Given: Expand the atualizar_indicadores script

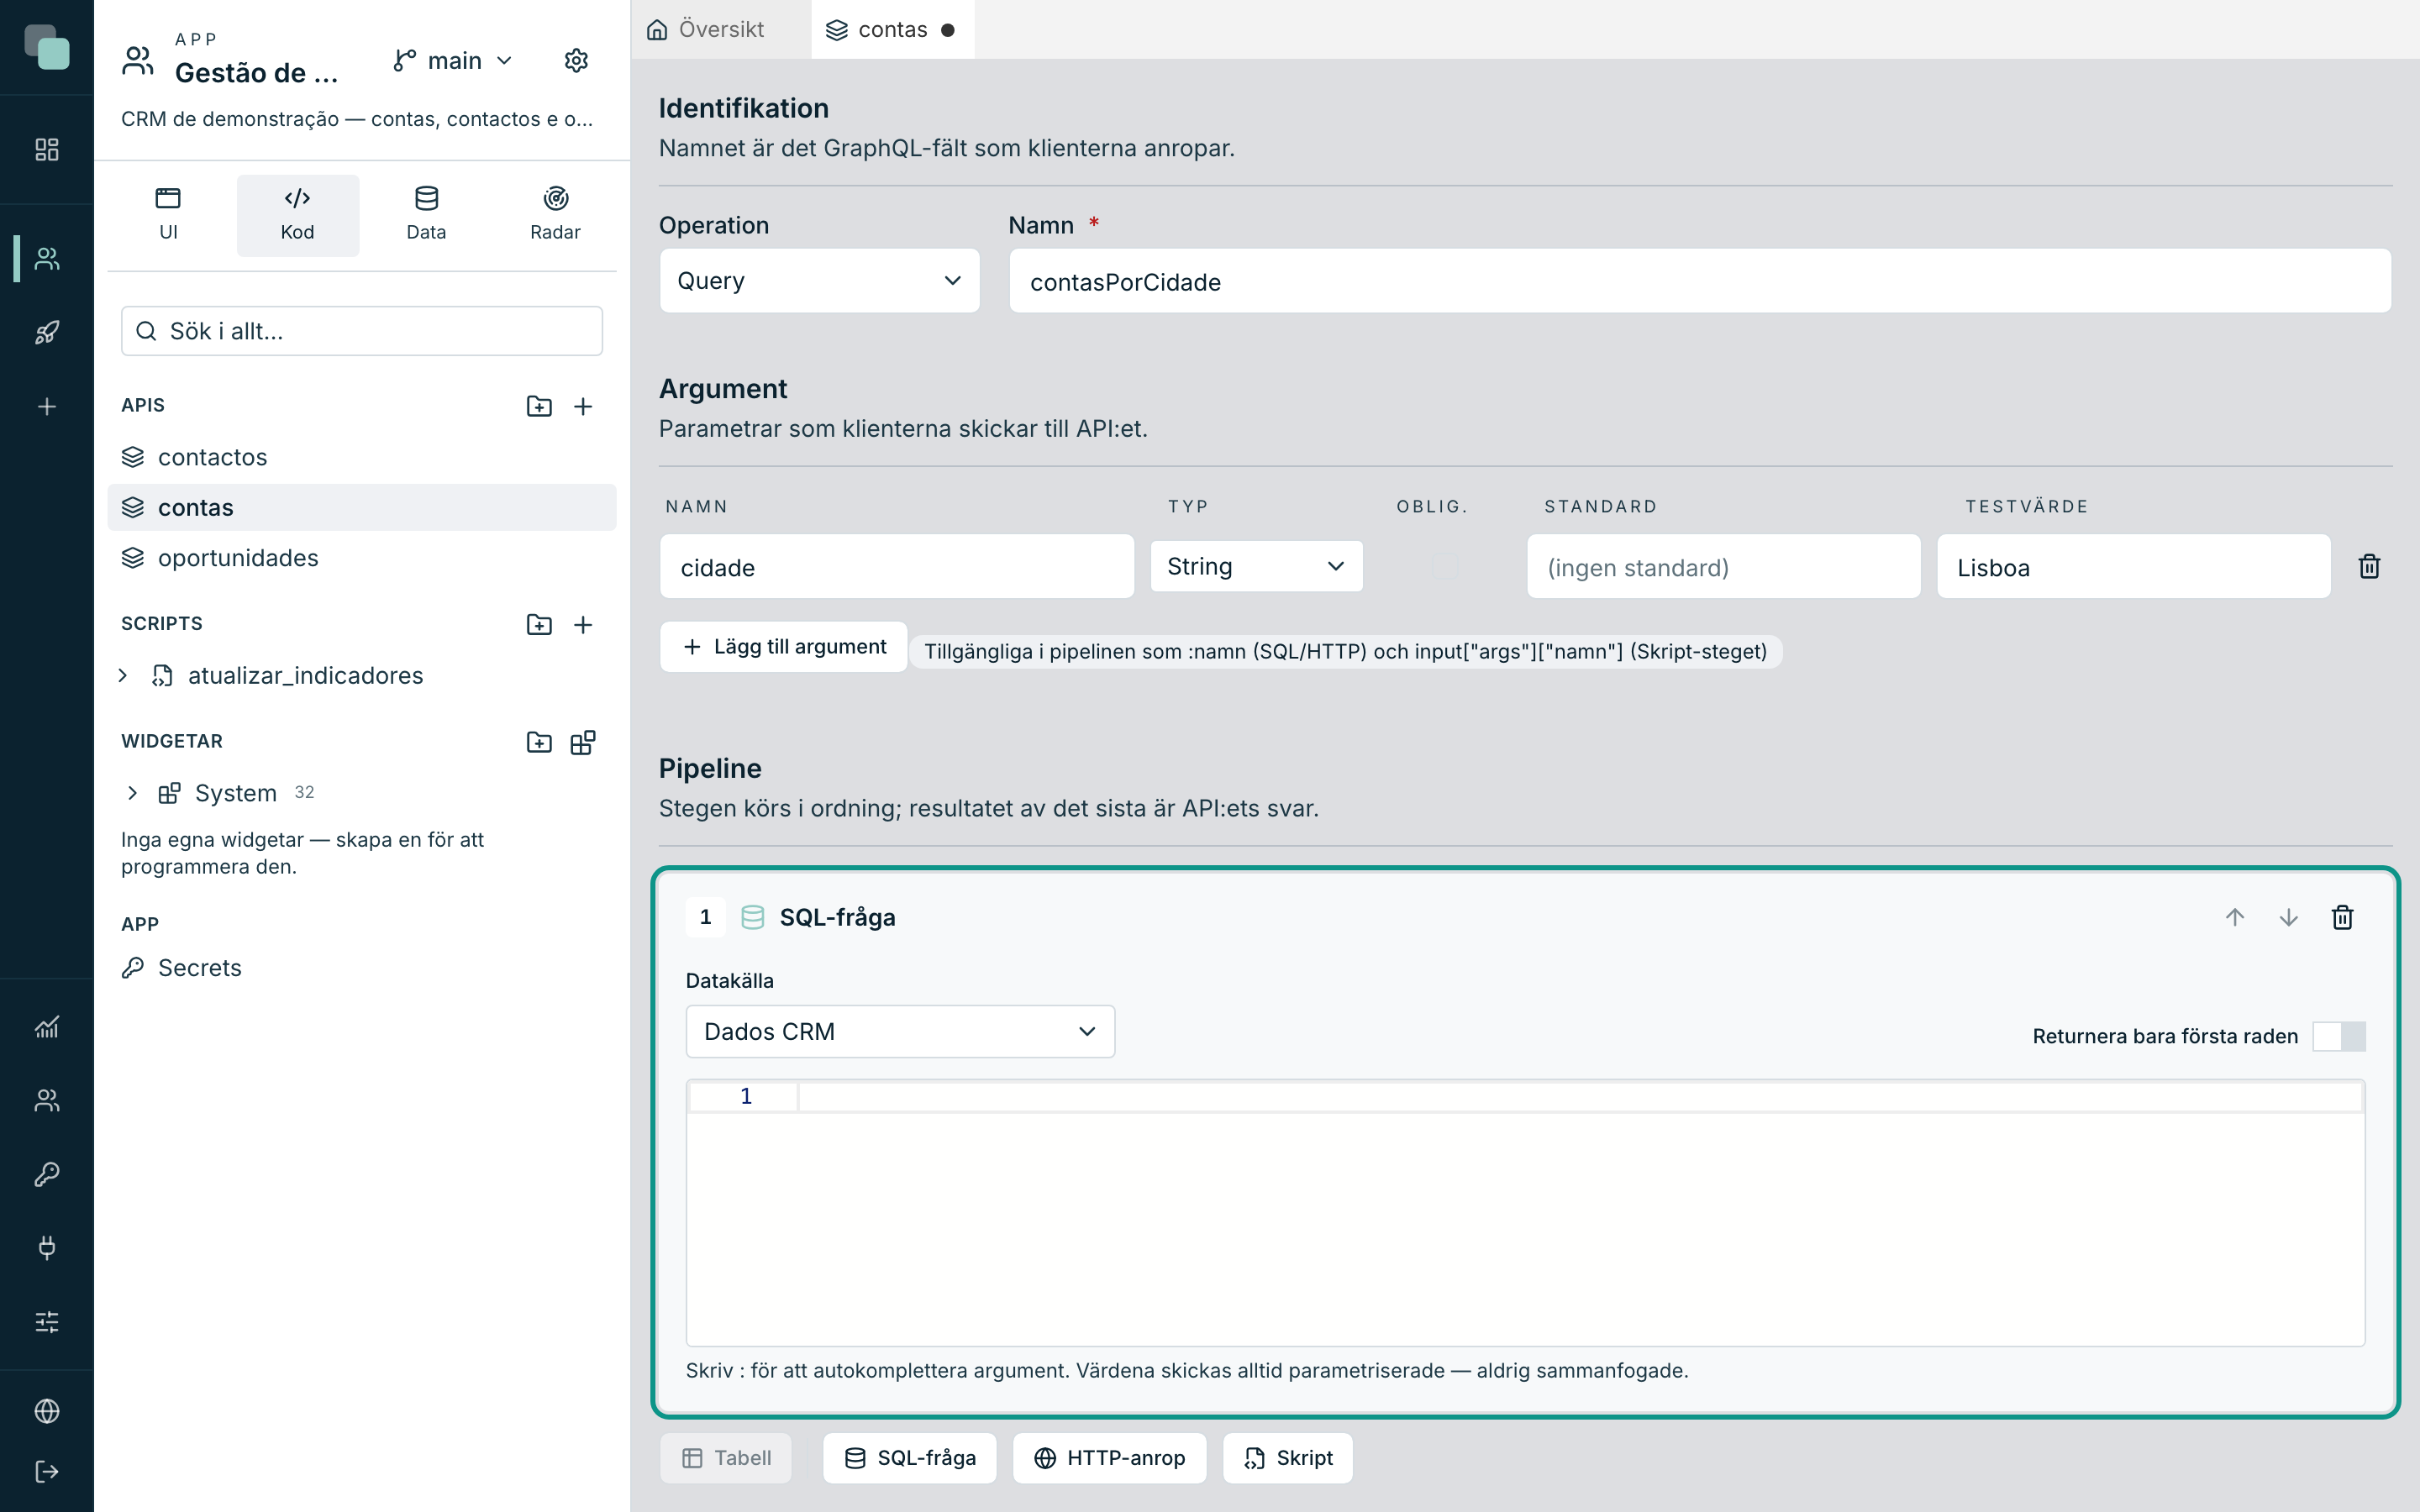Looking at the screenshot, I should pyautogui.click(x=123, y=676).
